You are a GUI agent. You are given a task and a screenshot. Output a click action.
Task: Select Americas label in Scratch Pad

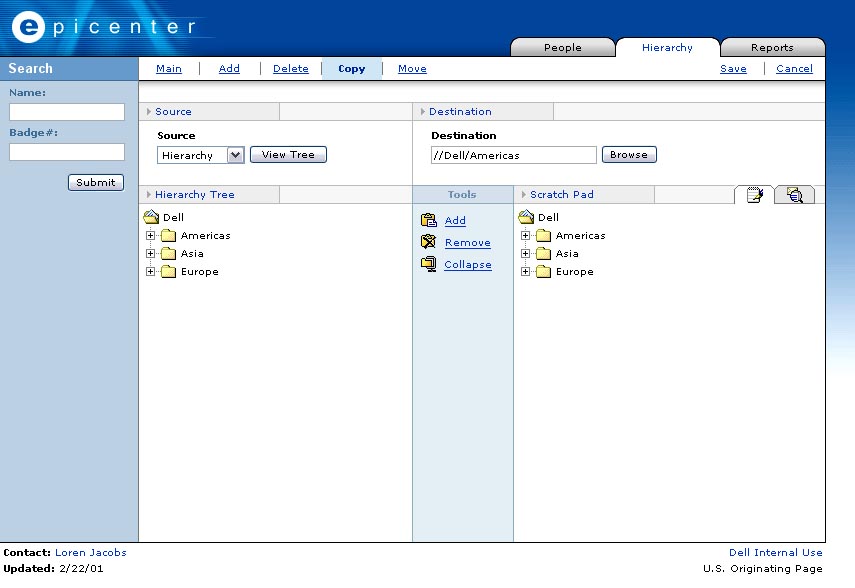coord(581,236)
